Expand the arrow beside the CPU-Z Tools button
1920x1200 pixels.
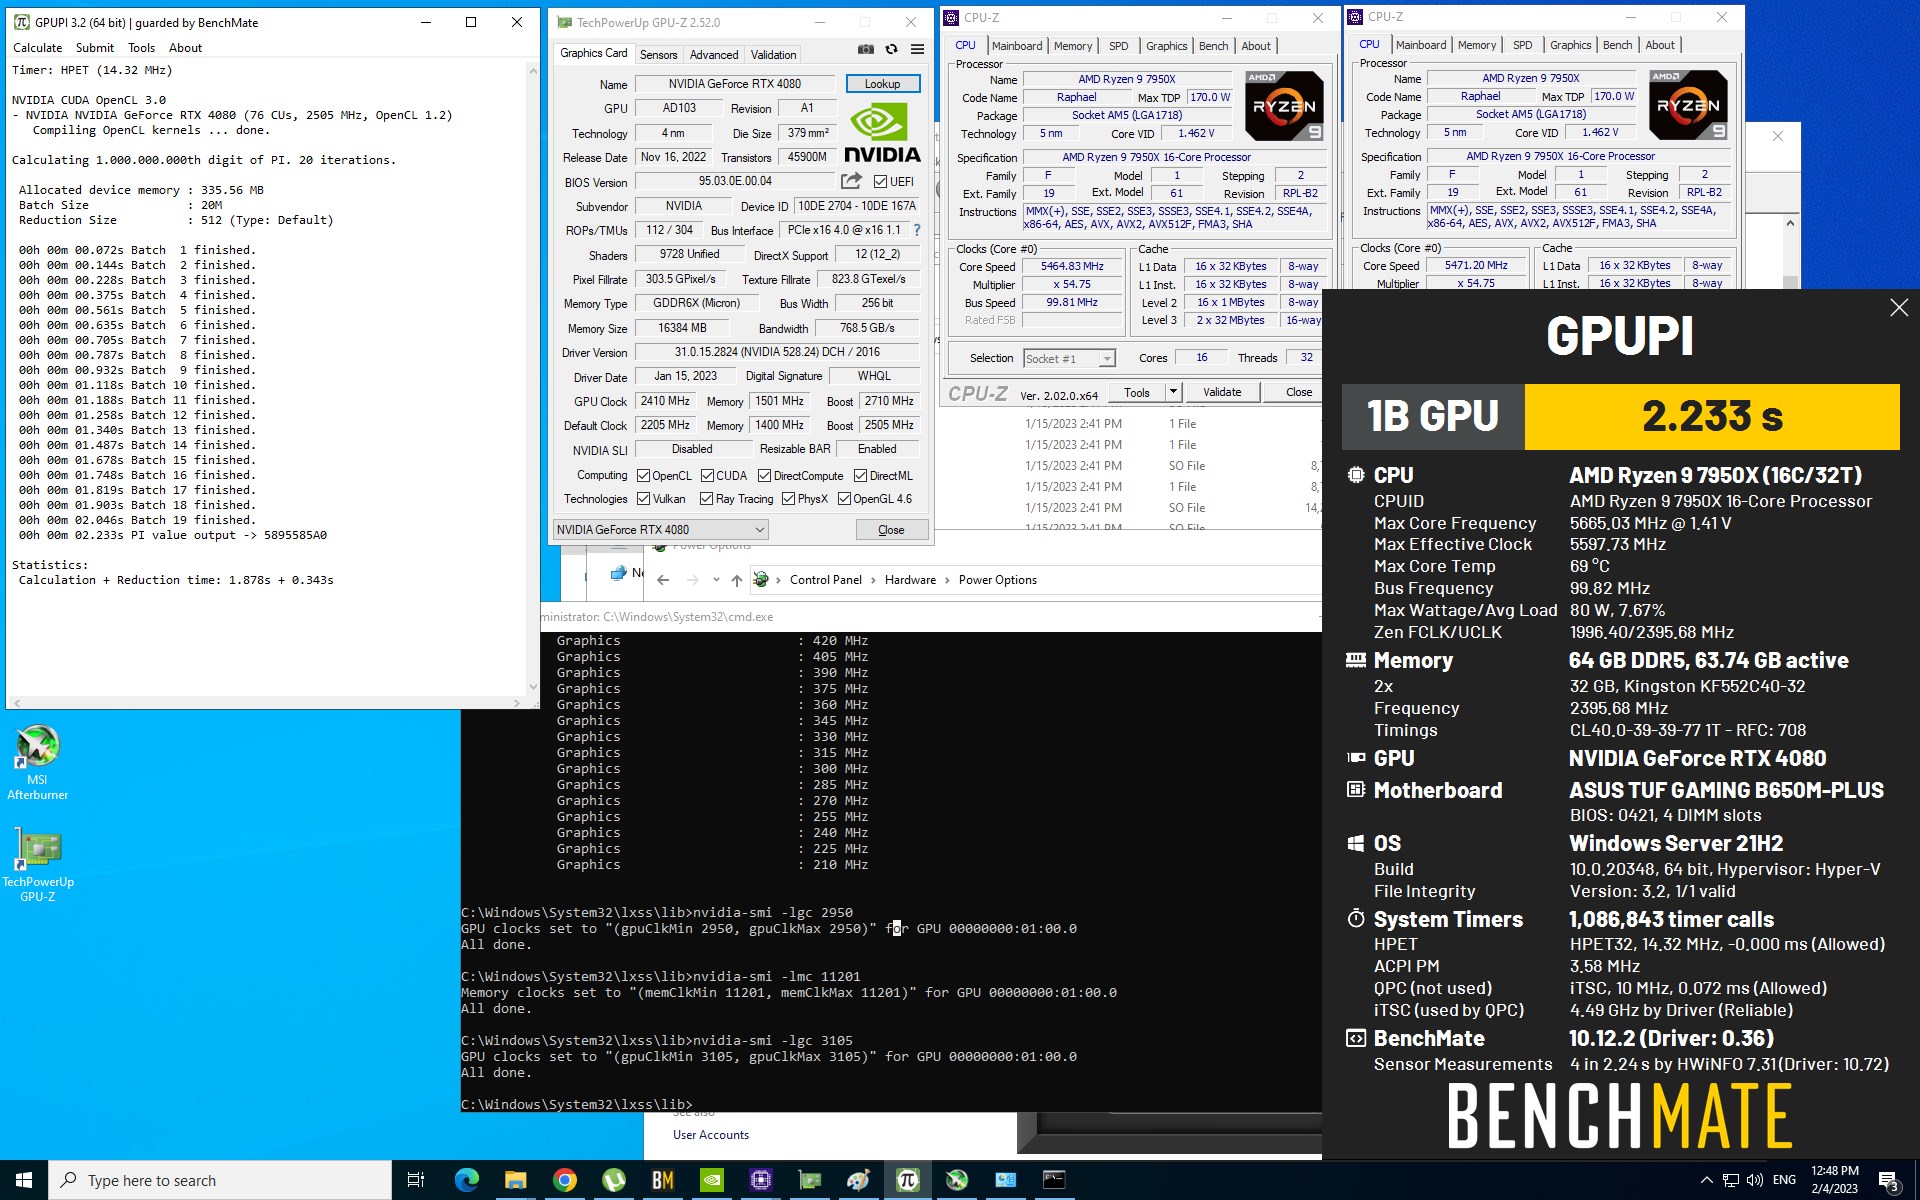pos(1173,392)
